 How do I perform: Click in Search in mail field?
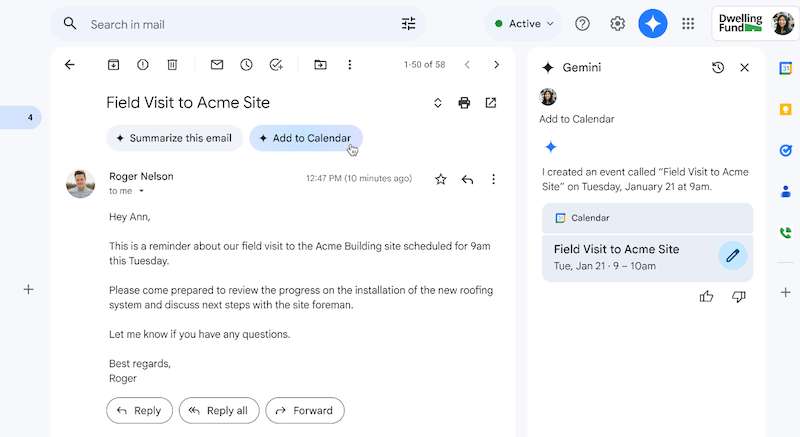click(x=240, y=24)
